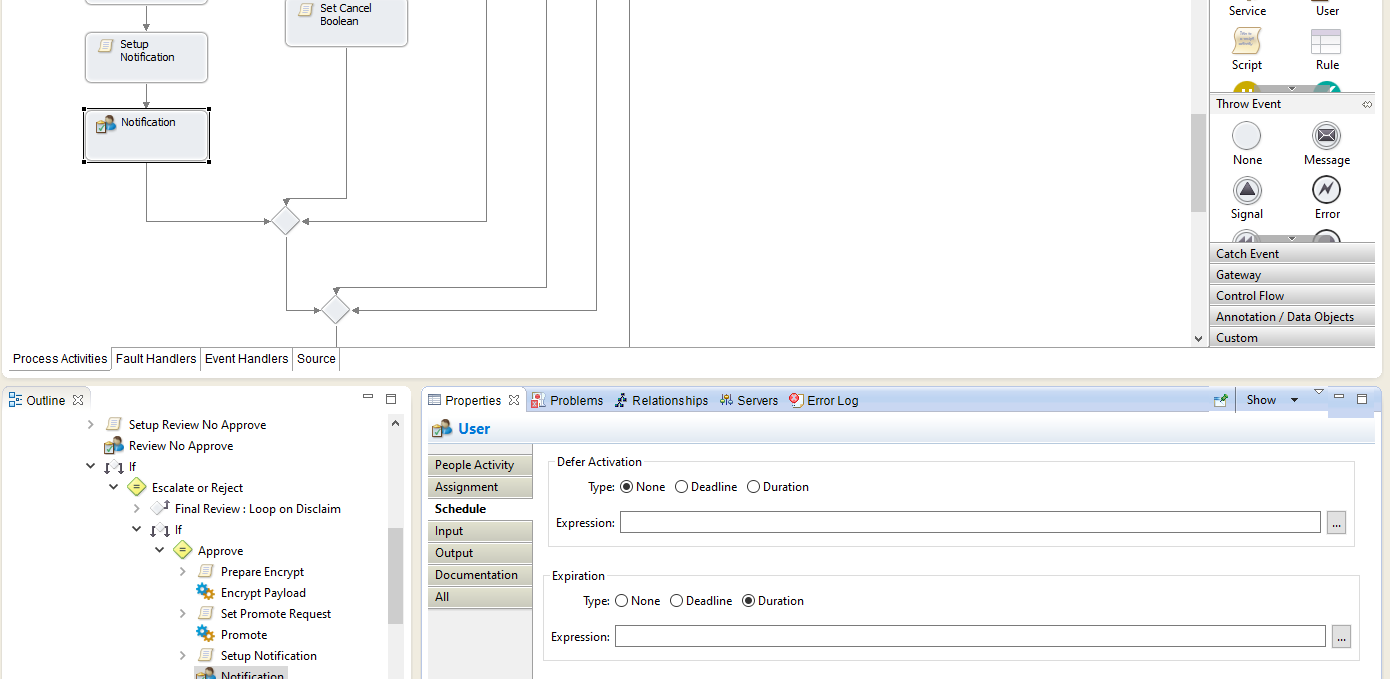
Task: Click the Setup Review No Approve script icon
Action: [x=114, y=425]
